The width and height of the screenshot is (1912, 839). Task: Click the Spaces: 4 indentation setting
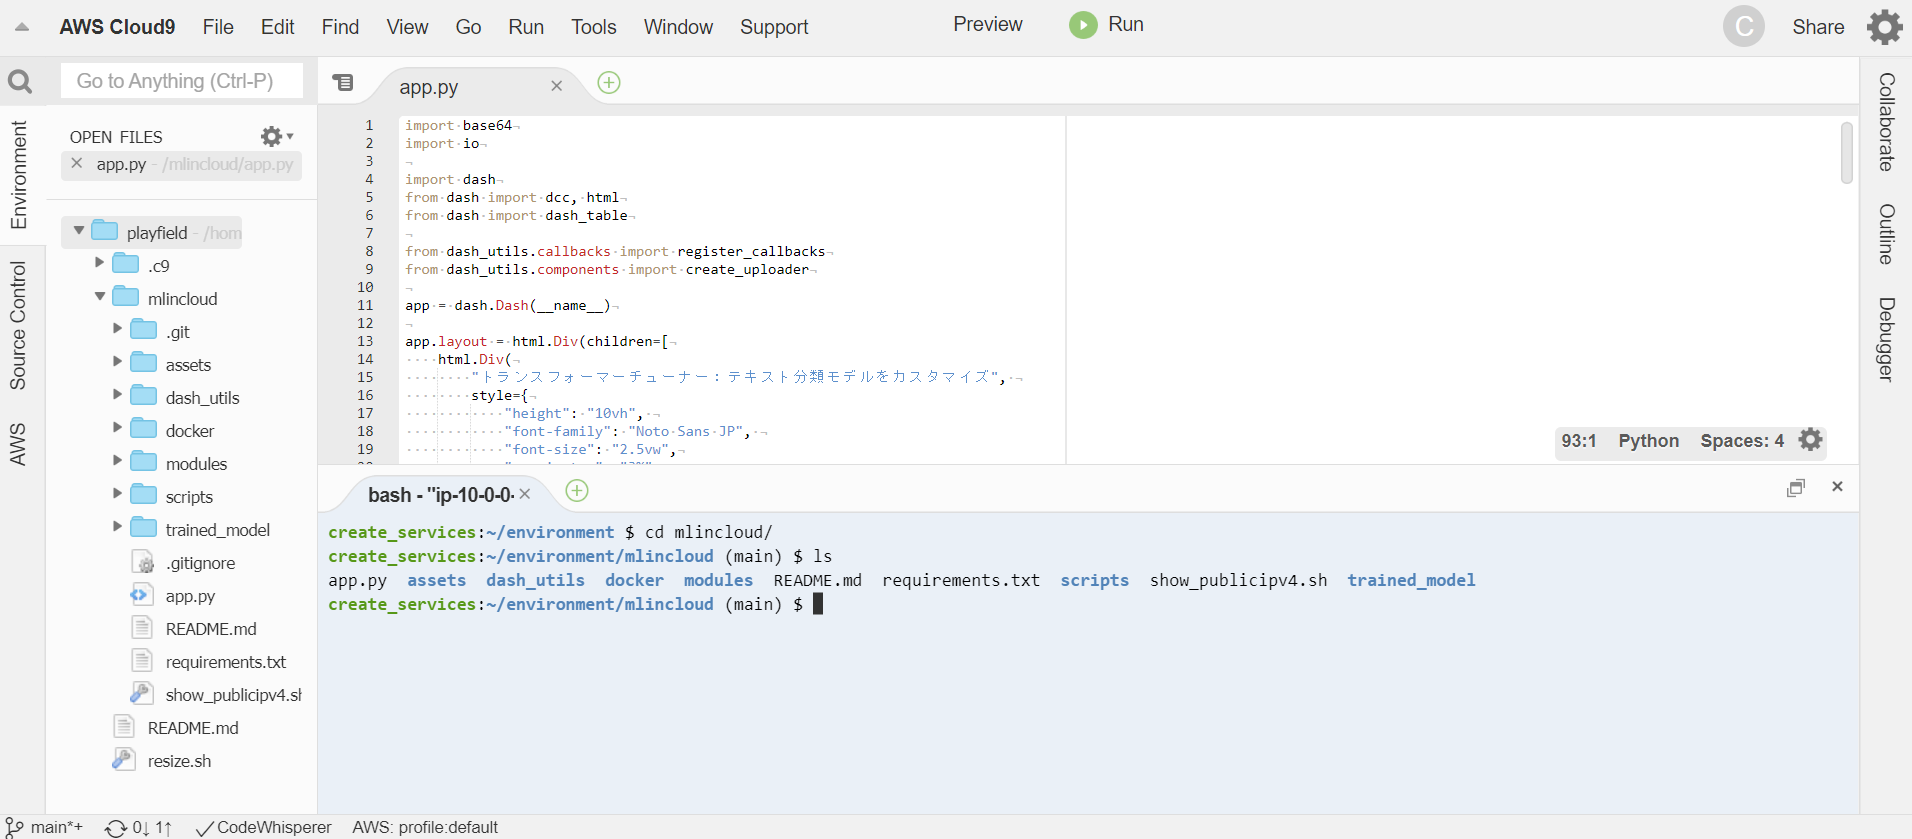[1742, 441]
